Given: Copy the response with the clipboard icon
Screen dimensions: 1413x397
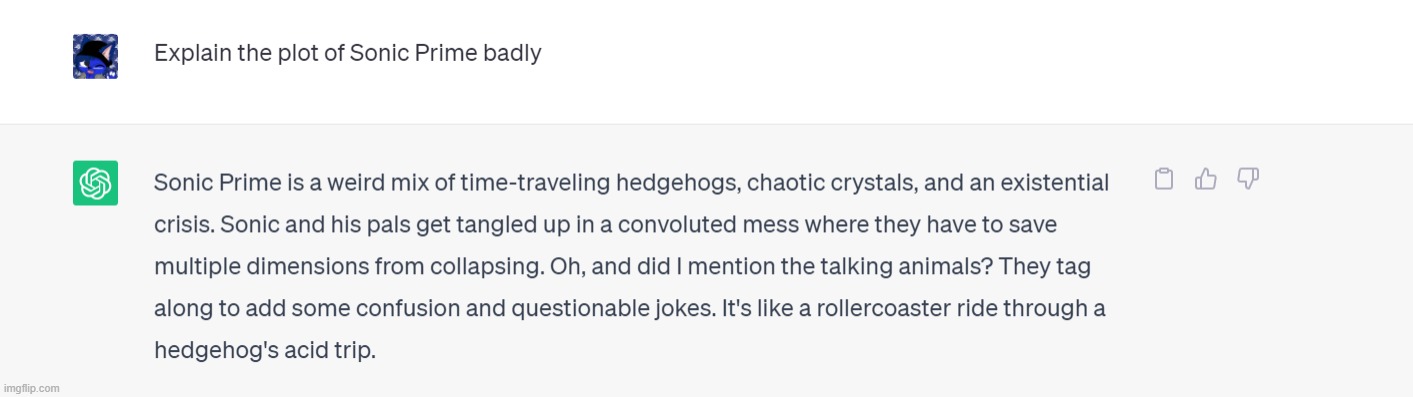Looking at the screenshot, I should pyautogui.click(x=1164, y=179).
